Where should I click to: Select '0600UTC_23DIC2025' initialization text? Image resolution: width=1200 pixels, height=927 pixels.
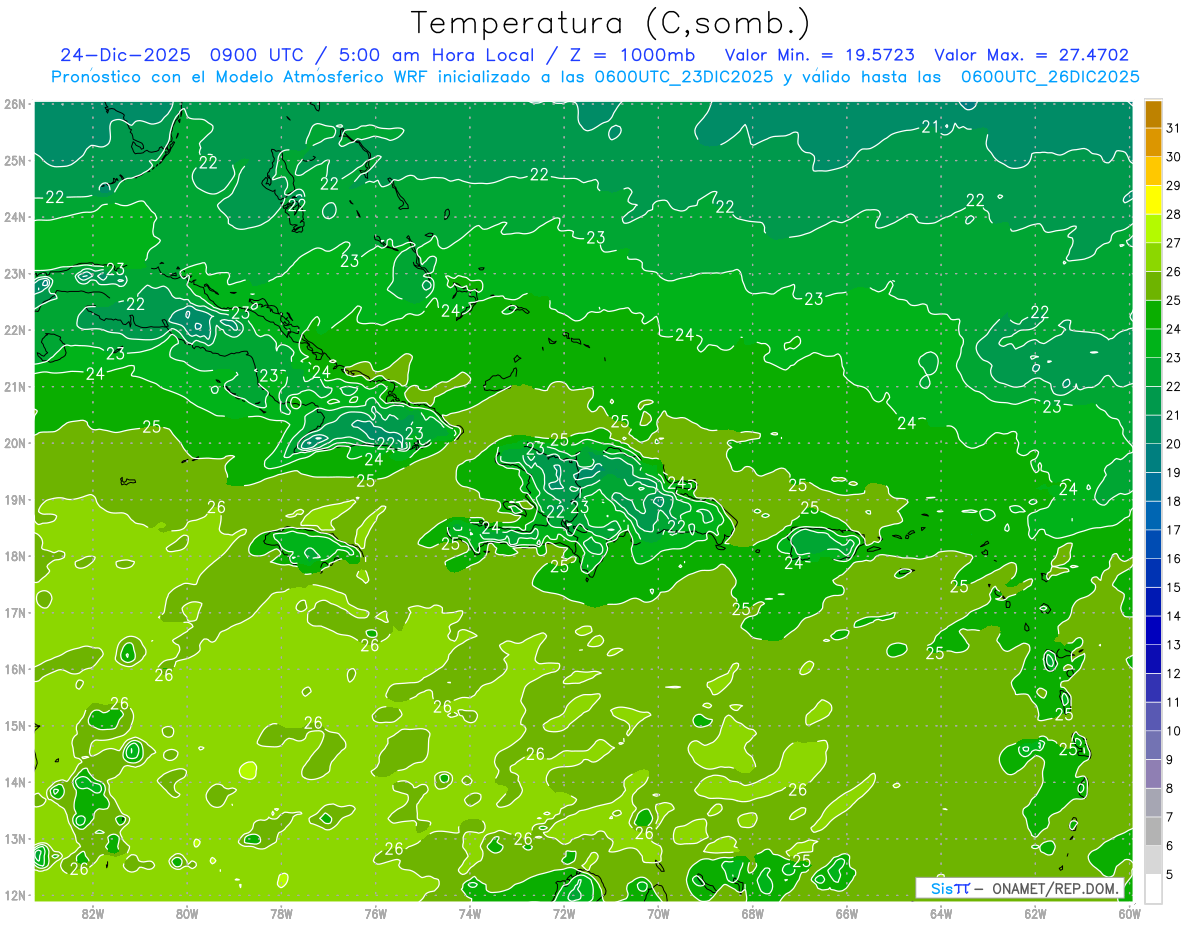point(684,77)
